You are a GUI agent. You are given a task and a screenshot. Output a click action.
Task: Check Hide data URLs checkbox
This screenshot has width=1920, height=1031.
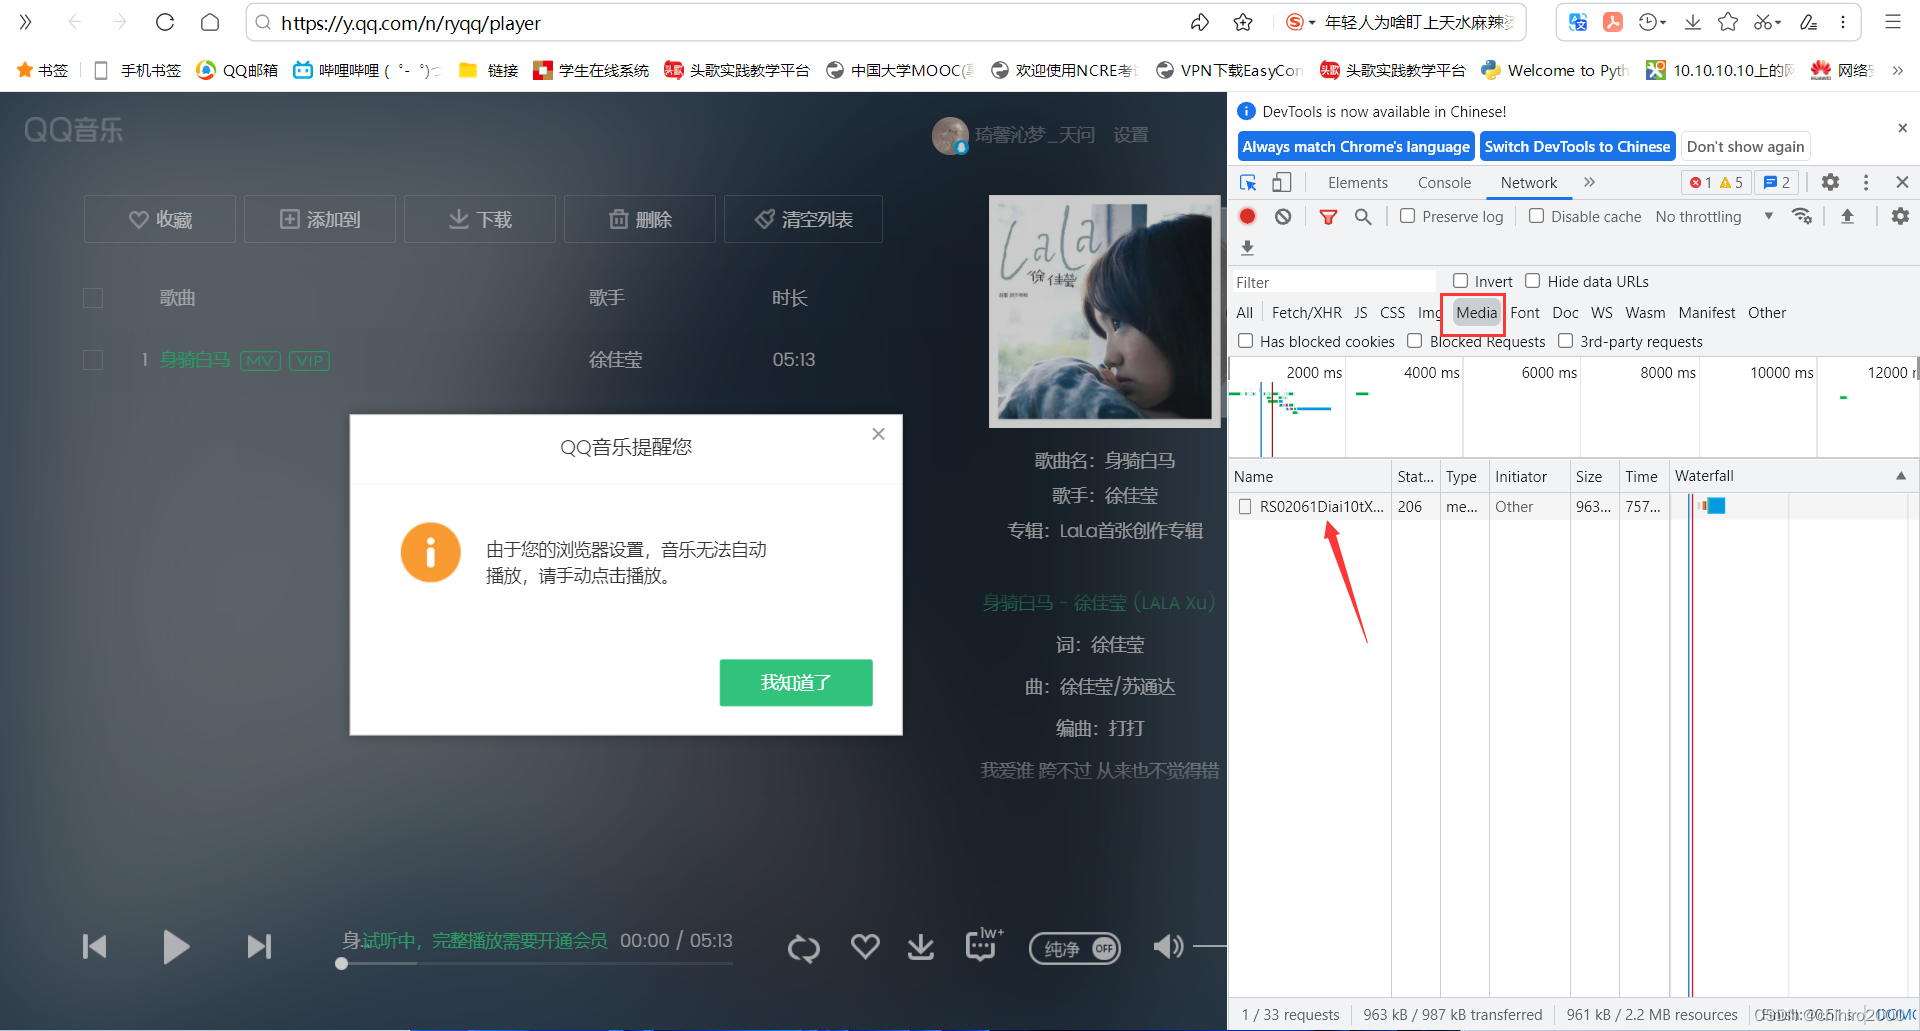[x=1532, y=281]
